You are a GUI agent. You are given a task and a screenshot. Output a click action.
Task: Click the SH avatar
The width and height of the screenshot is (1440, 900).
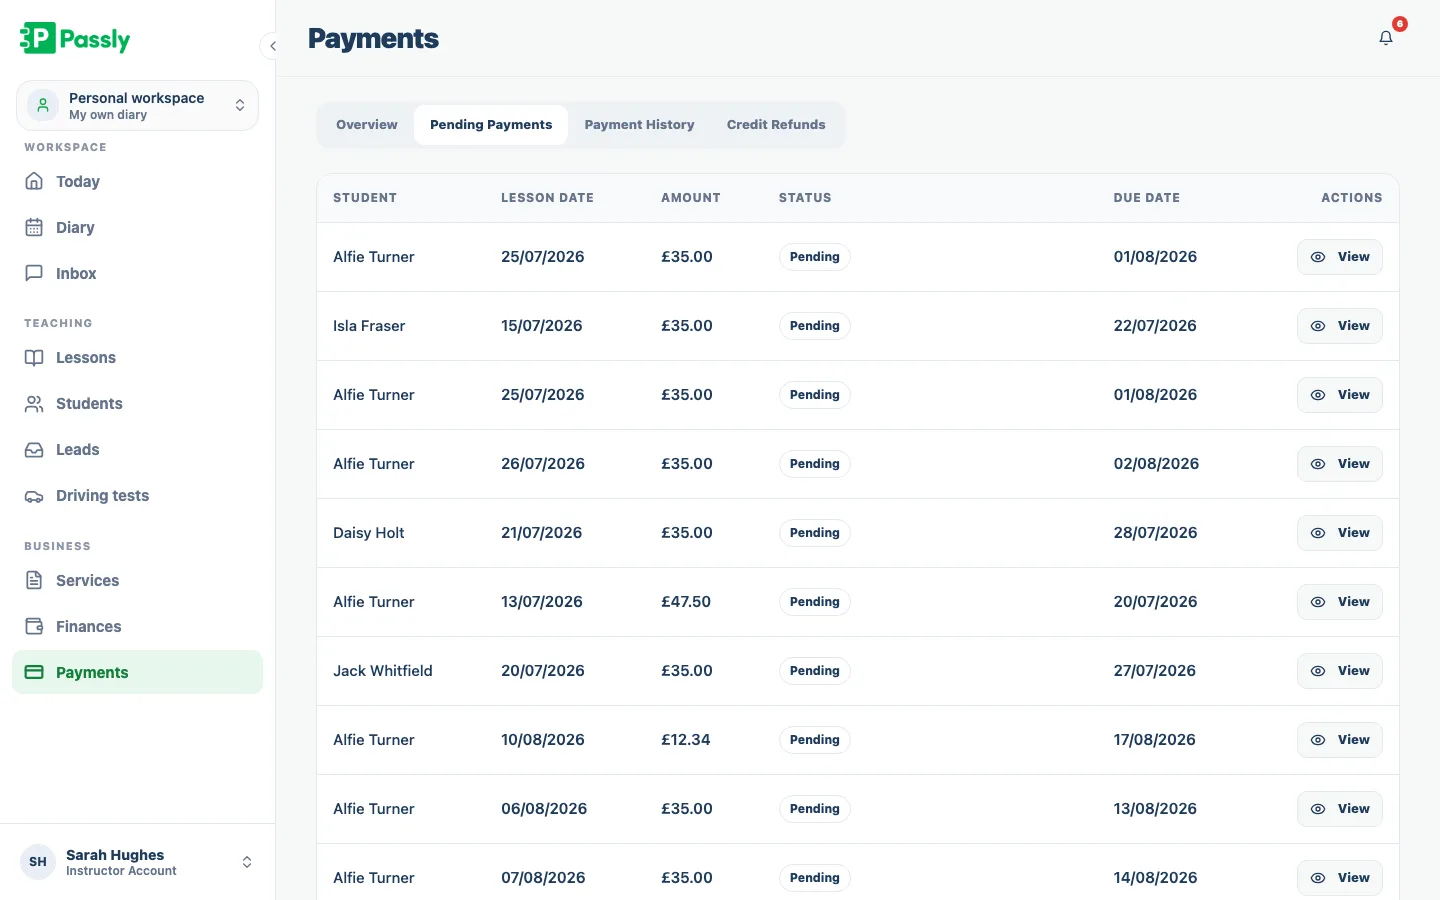pos(38,862)
